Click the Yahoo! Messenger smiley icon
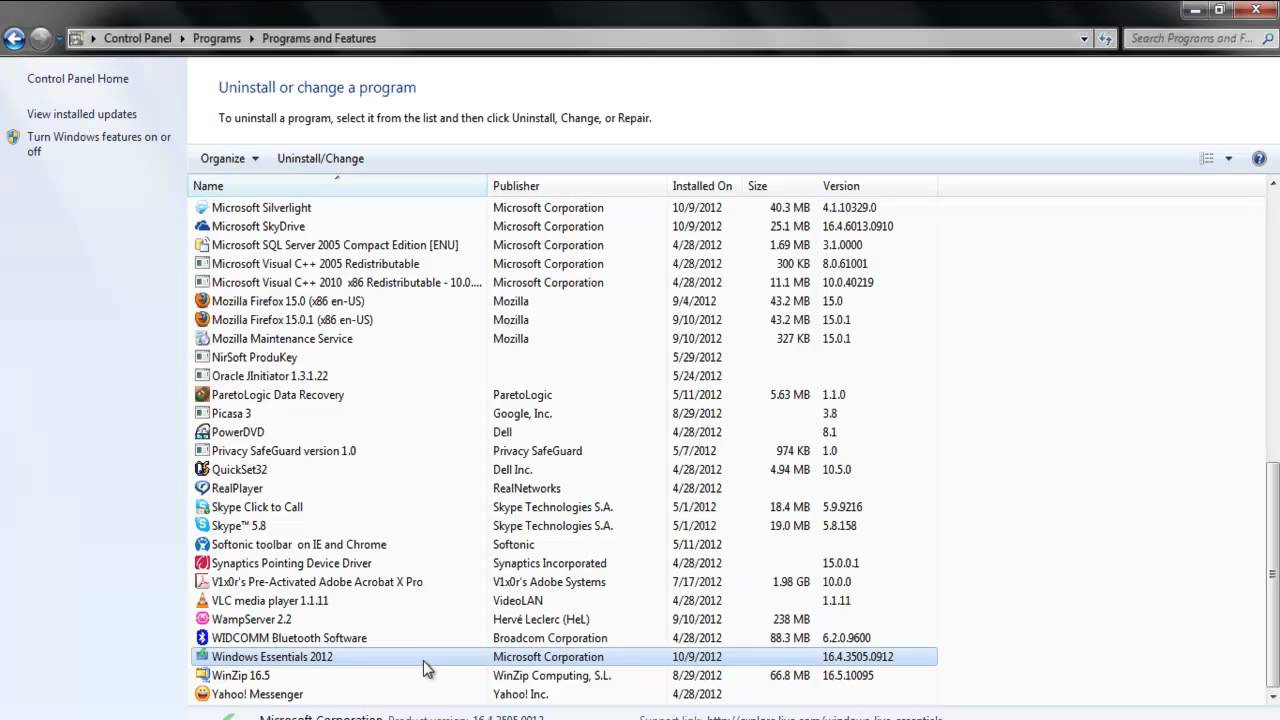 202,695
